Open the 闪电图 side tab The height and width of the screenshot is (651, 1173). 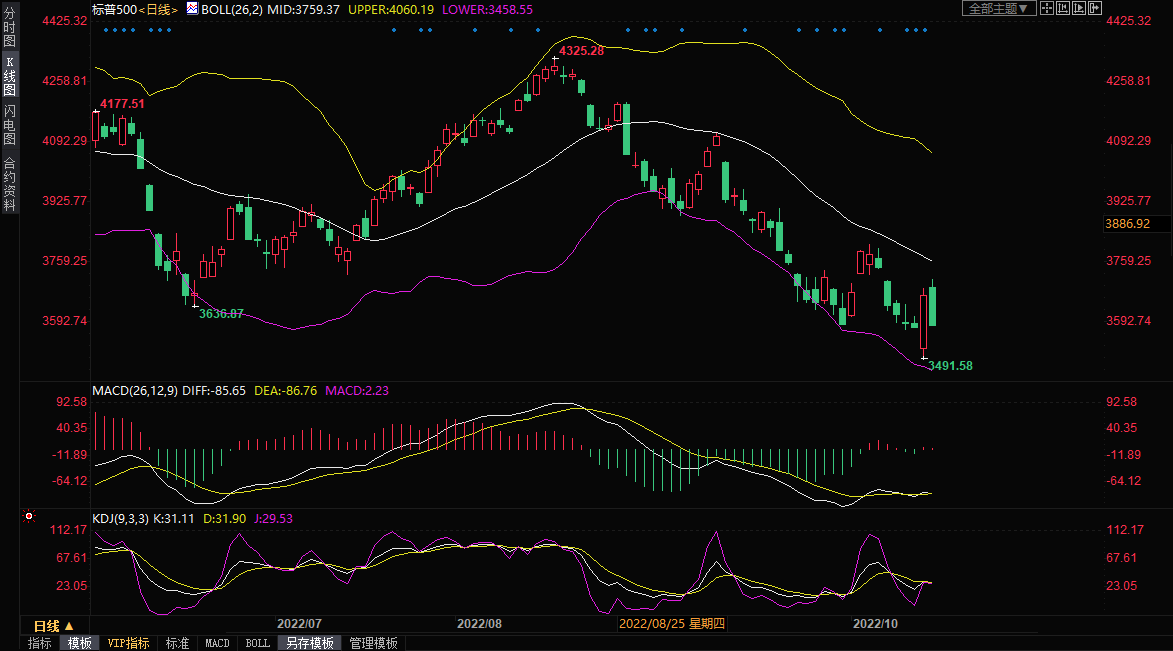coord(9,124)
